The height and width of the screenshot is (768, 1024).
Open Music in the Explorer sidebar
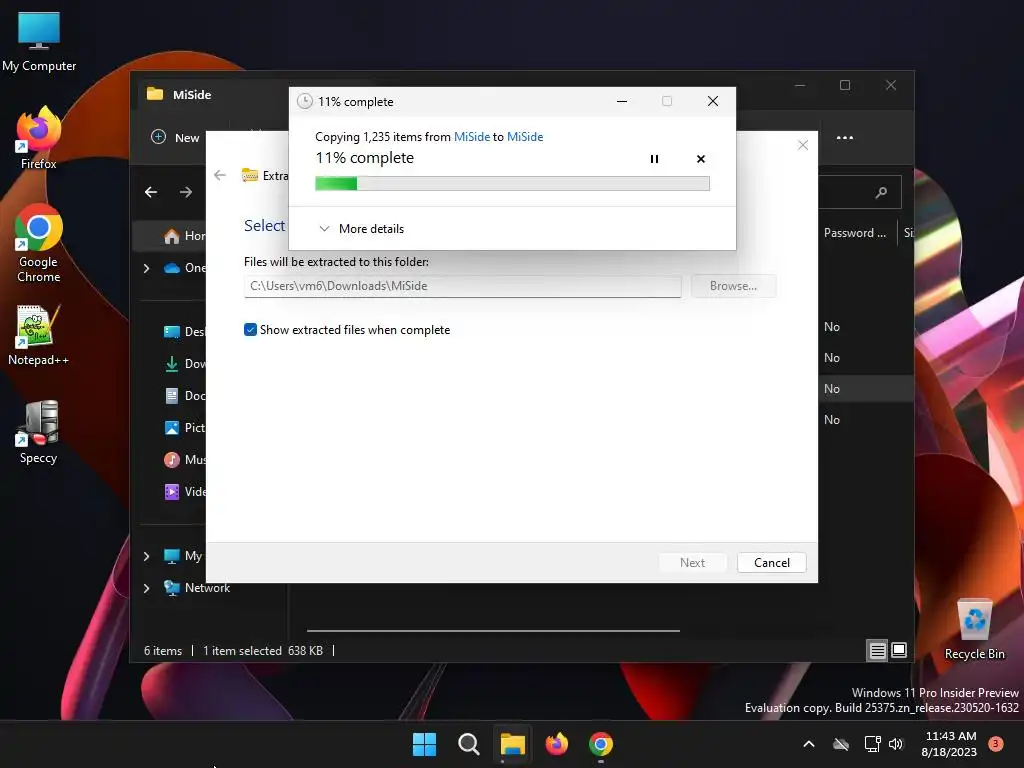185,460
